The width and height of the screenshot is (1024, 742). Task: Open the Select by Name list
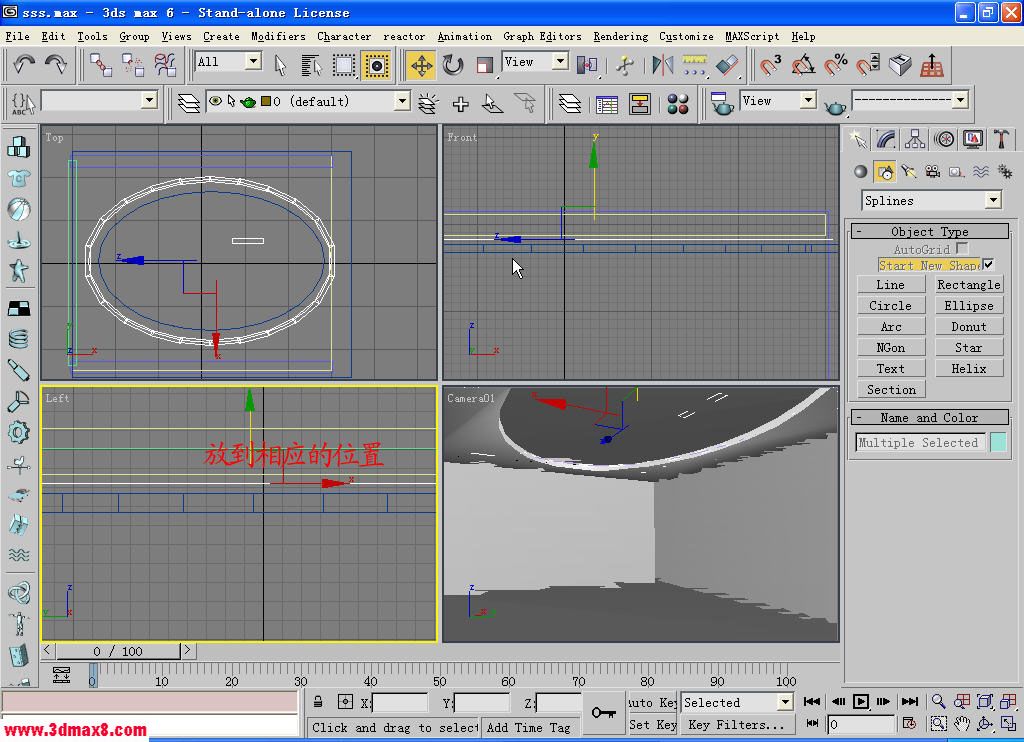click(312, 65)
